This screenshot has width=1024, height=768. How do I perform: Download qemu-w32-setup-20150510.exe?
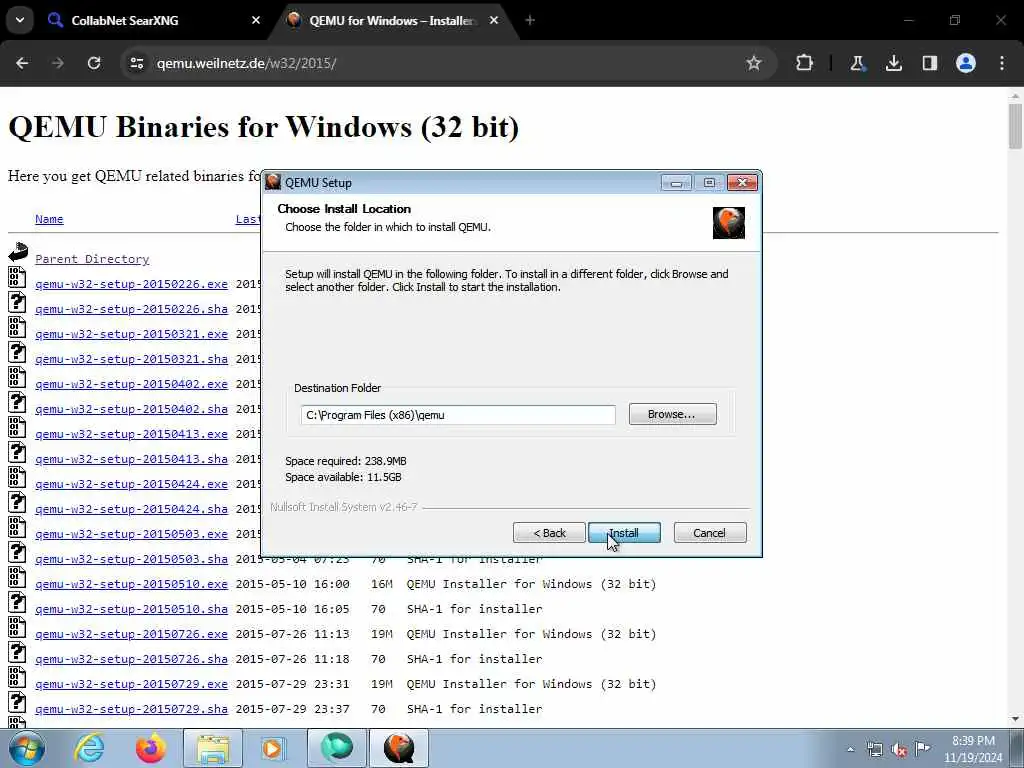coord(131,584)
